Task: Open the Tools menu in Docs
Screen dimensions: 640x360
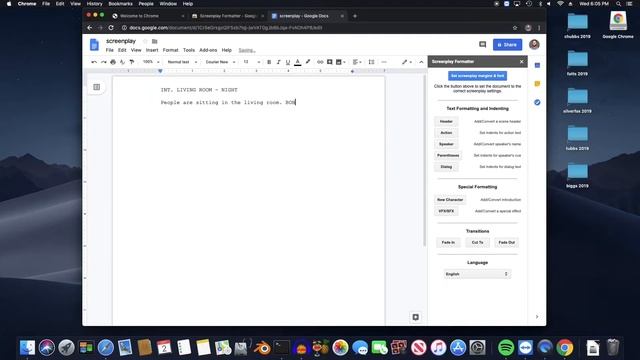Action: pos(189,50)
